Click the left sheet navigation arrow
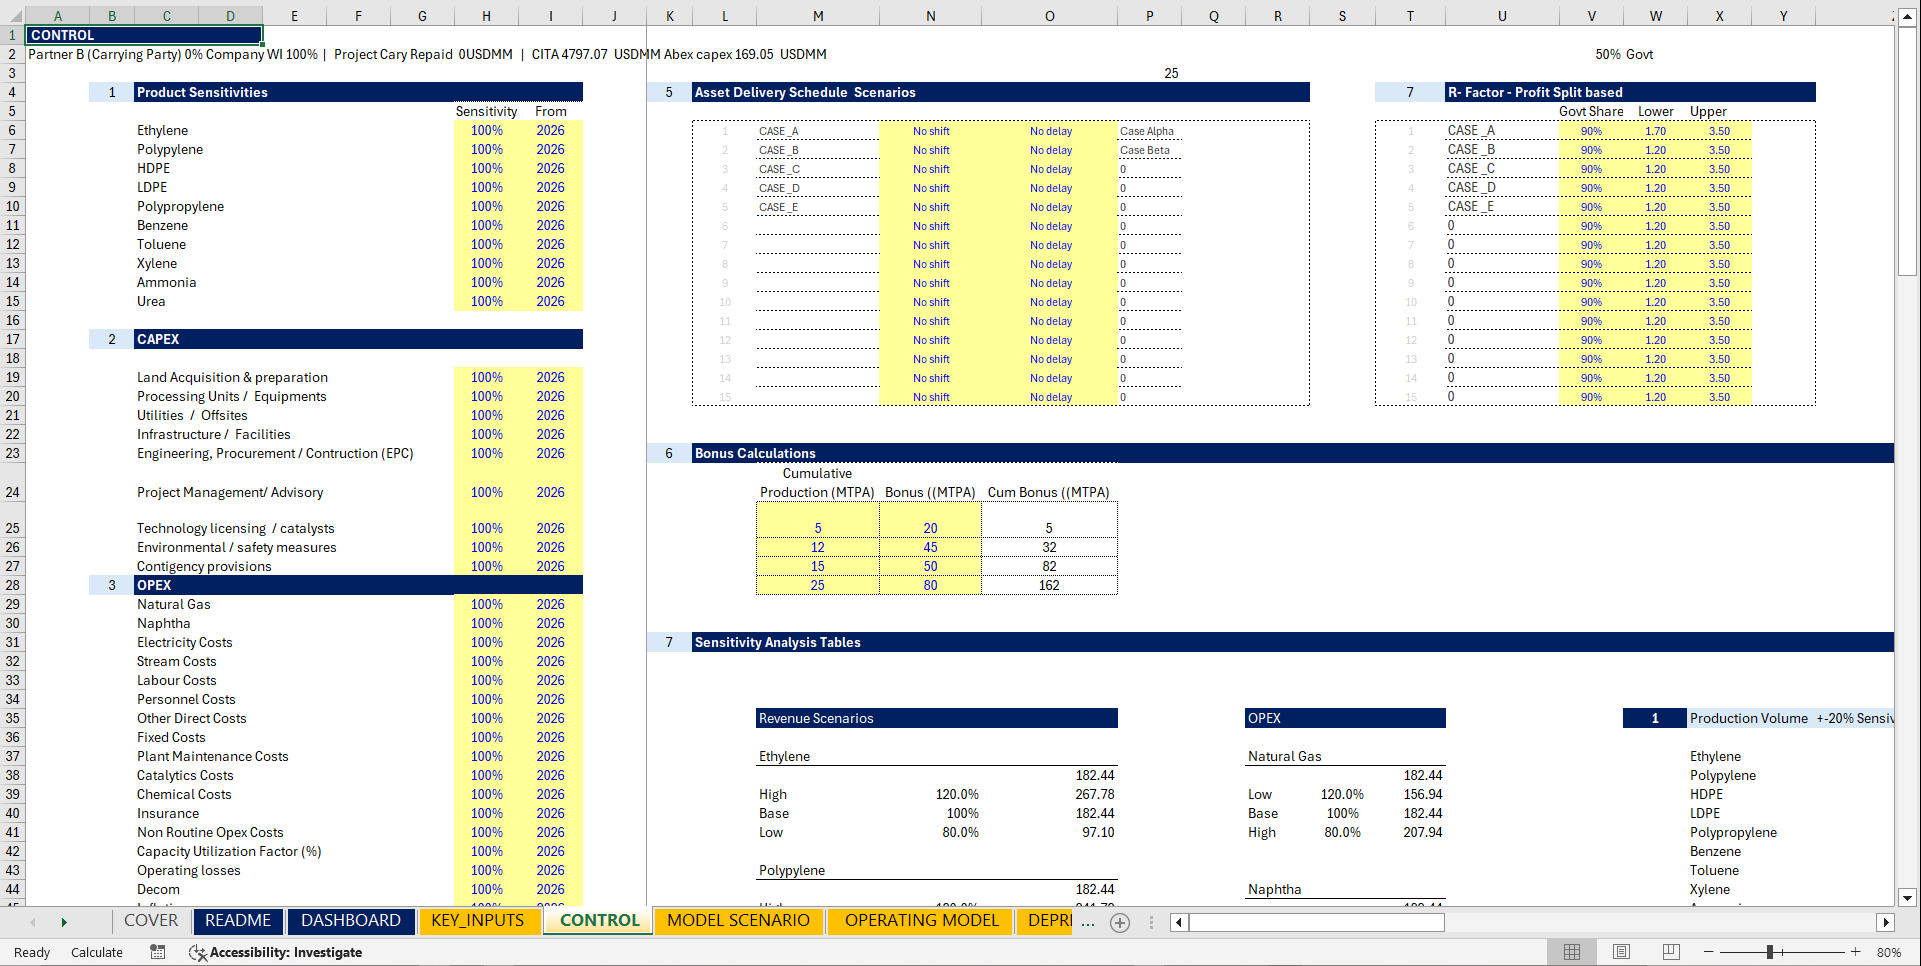 point(33,921)
